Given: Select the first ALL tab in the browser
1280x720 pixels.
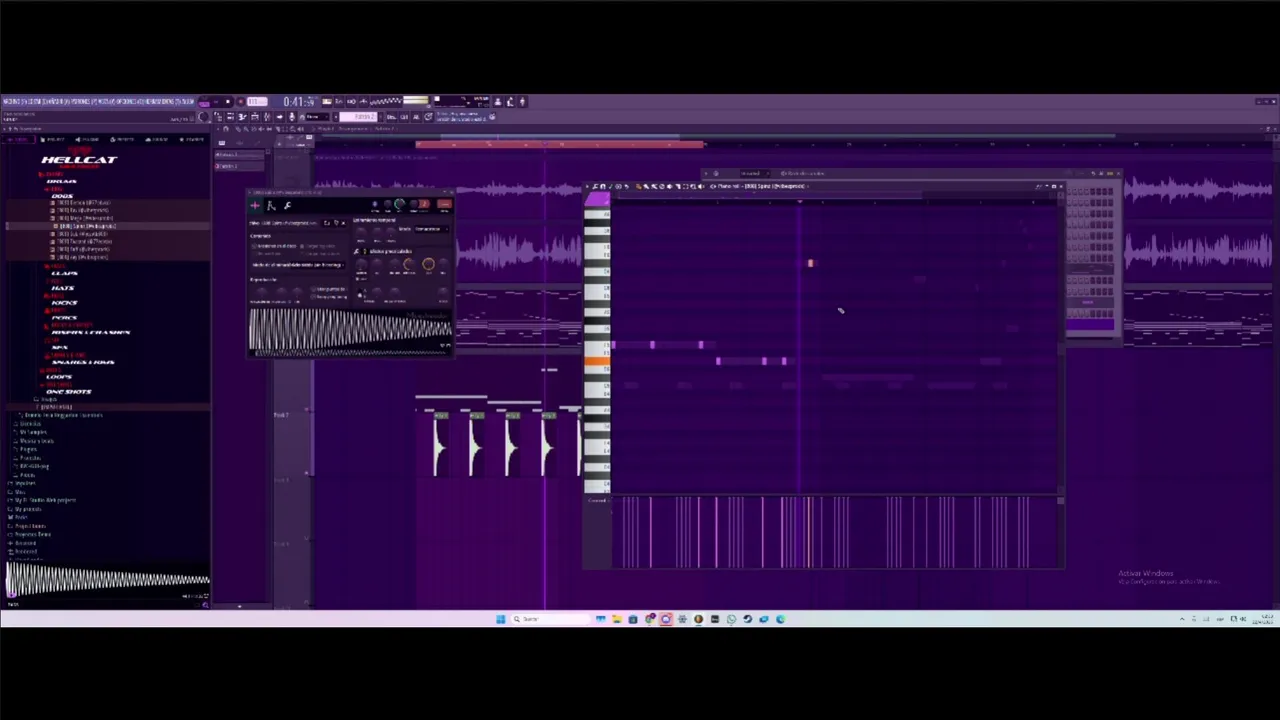Looking at the screenshot, I should (18, 139).
